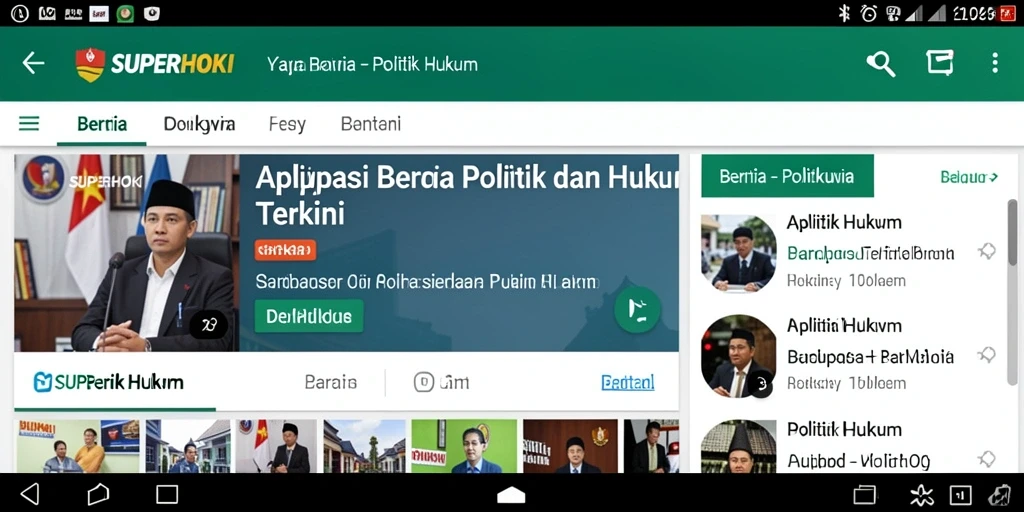Tap the square icon next to Gimi
The width and height of the screenshot is (1024, 512).
tap(424, 382)
